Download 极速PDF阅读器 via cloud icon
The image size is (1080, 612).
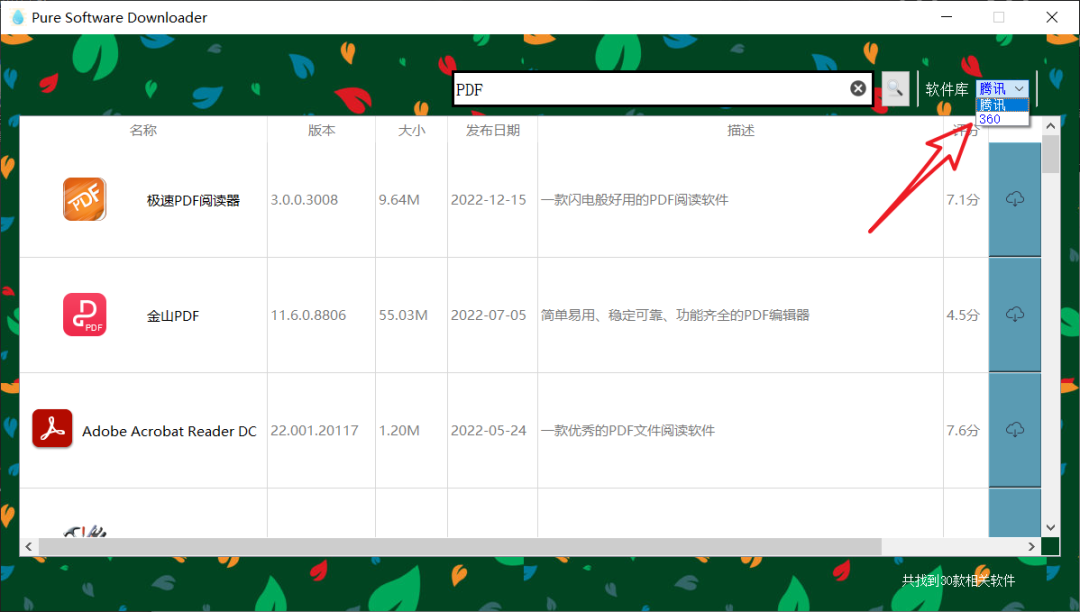(1015, 199)
